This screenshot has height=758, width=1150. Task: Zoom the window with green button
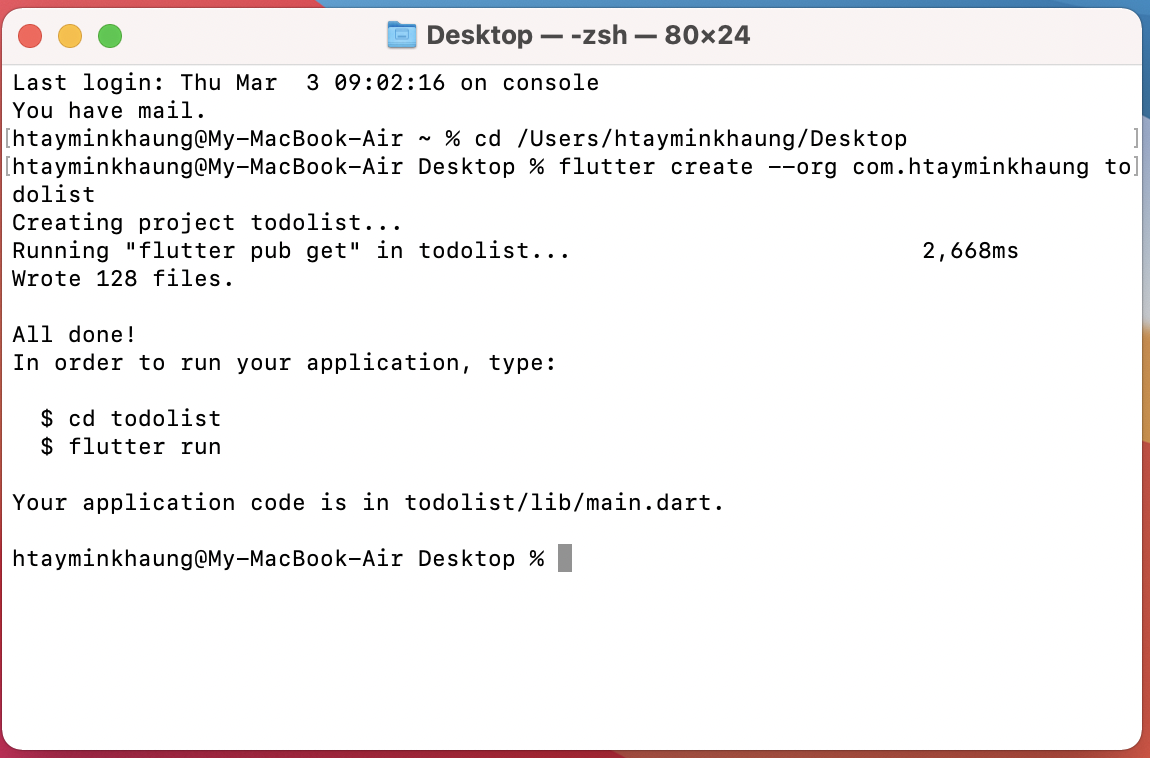[x=109, y=37]
